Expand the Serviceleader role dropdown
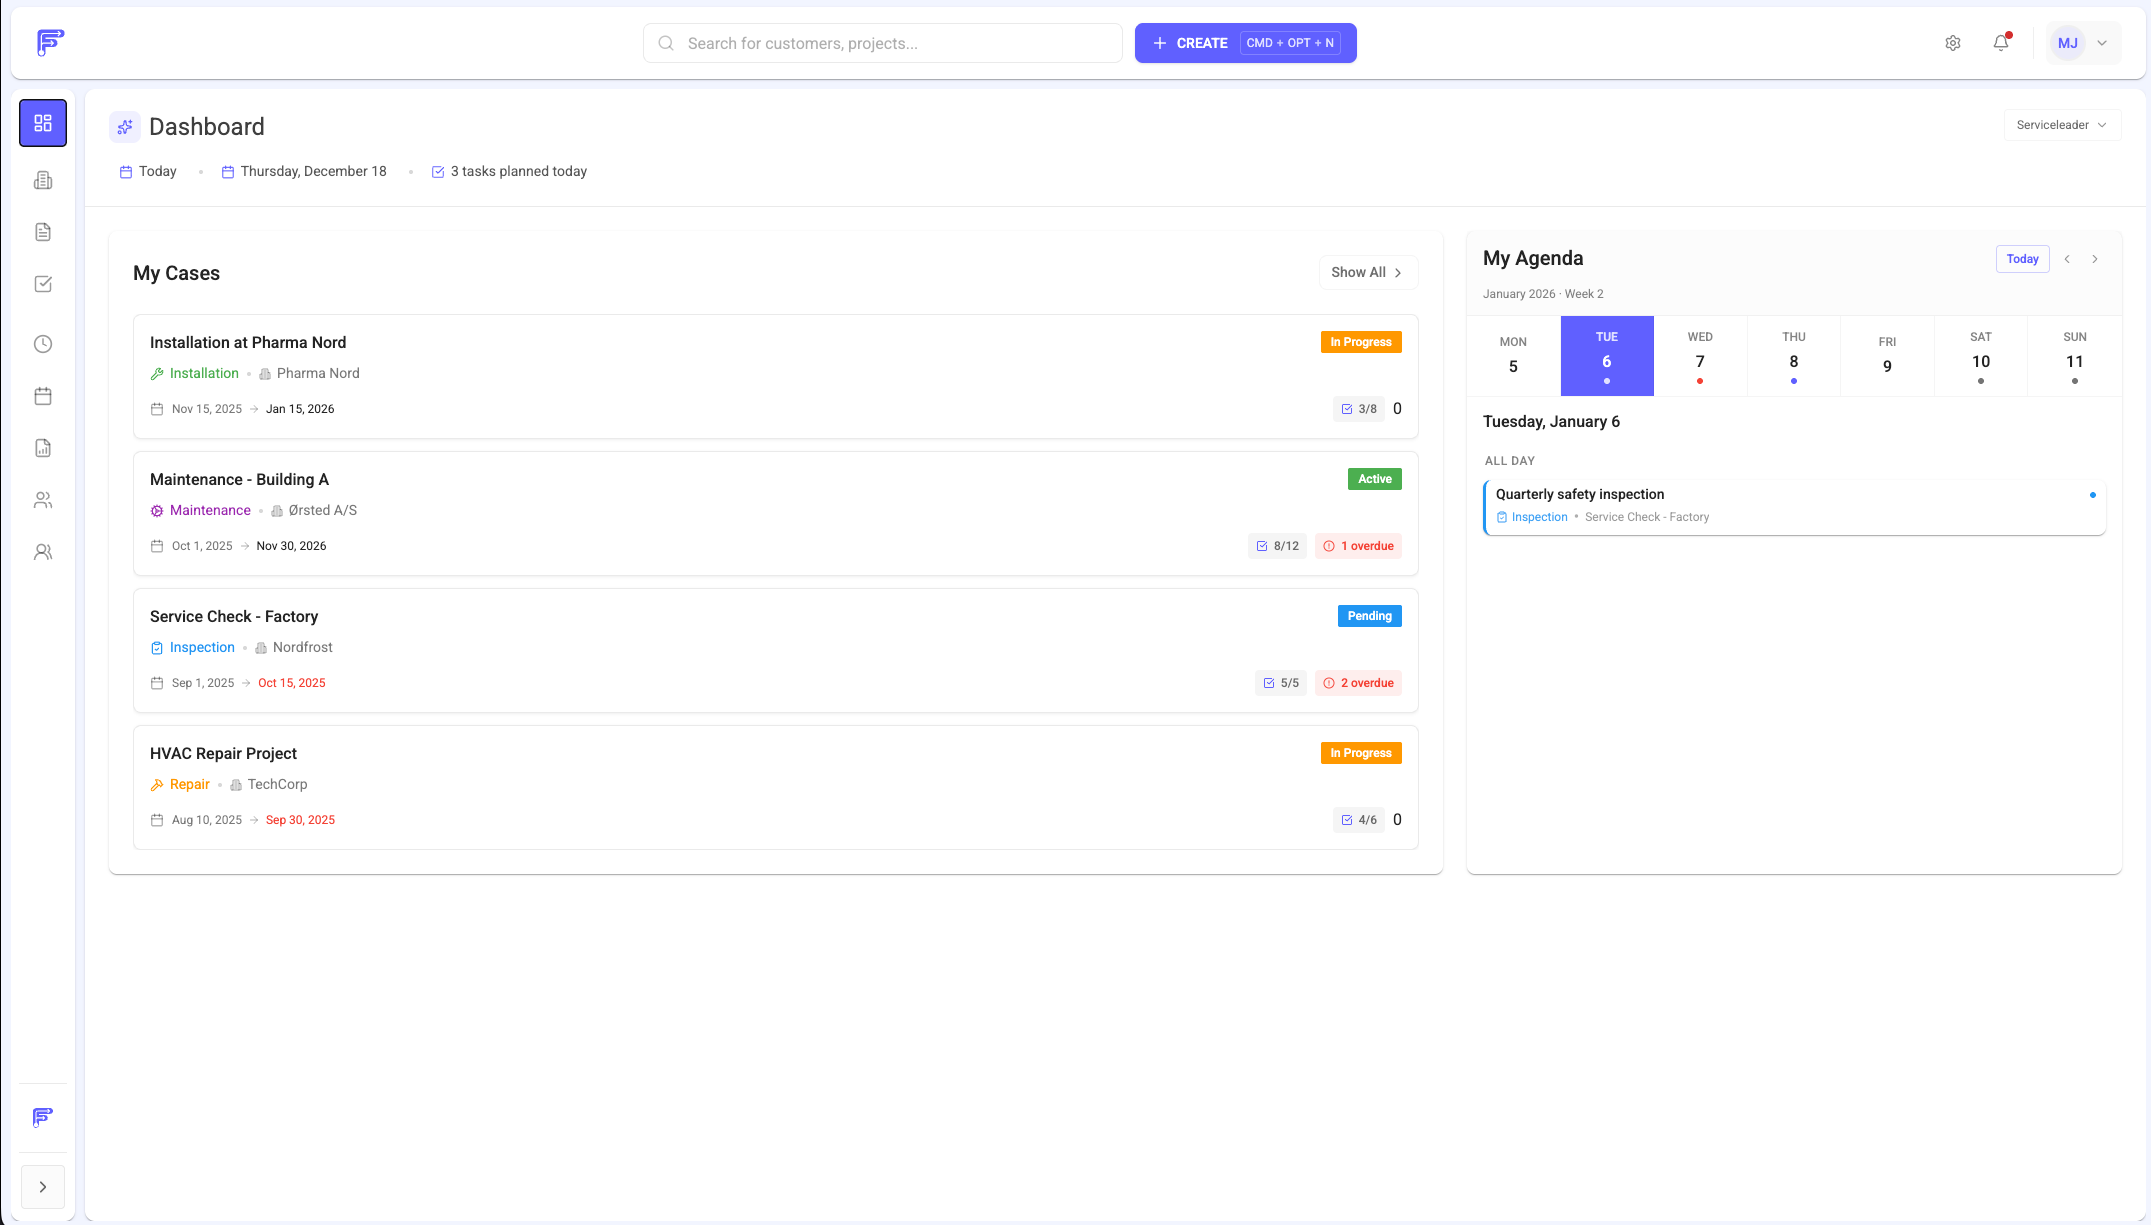This screenshot has height=1225, width=2151. [2061, 124]
